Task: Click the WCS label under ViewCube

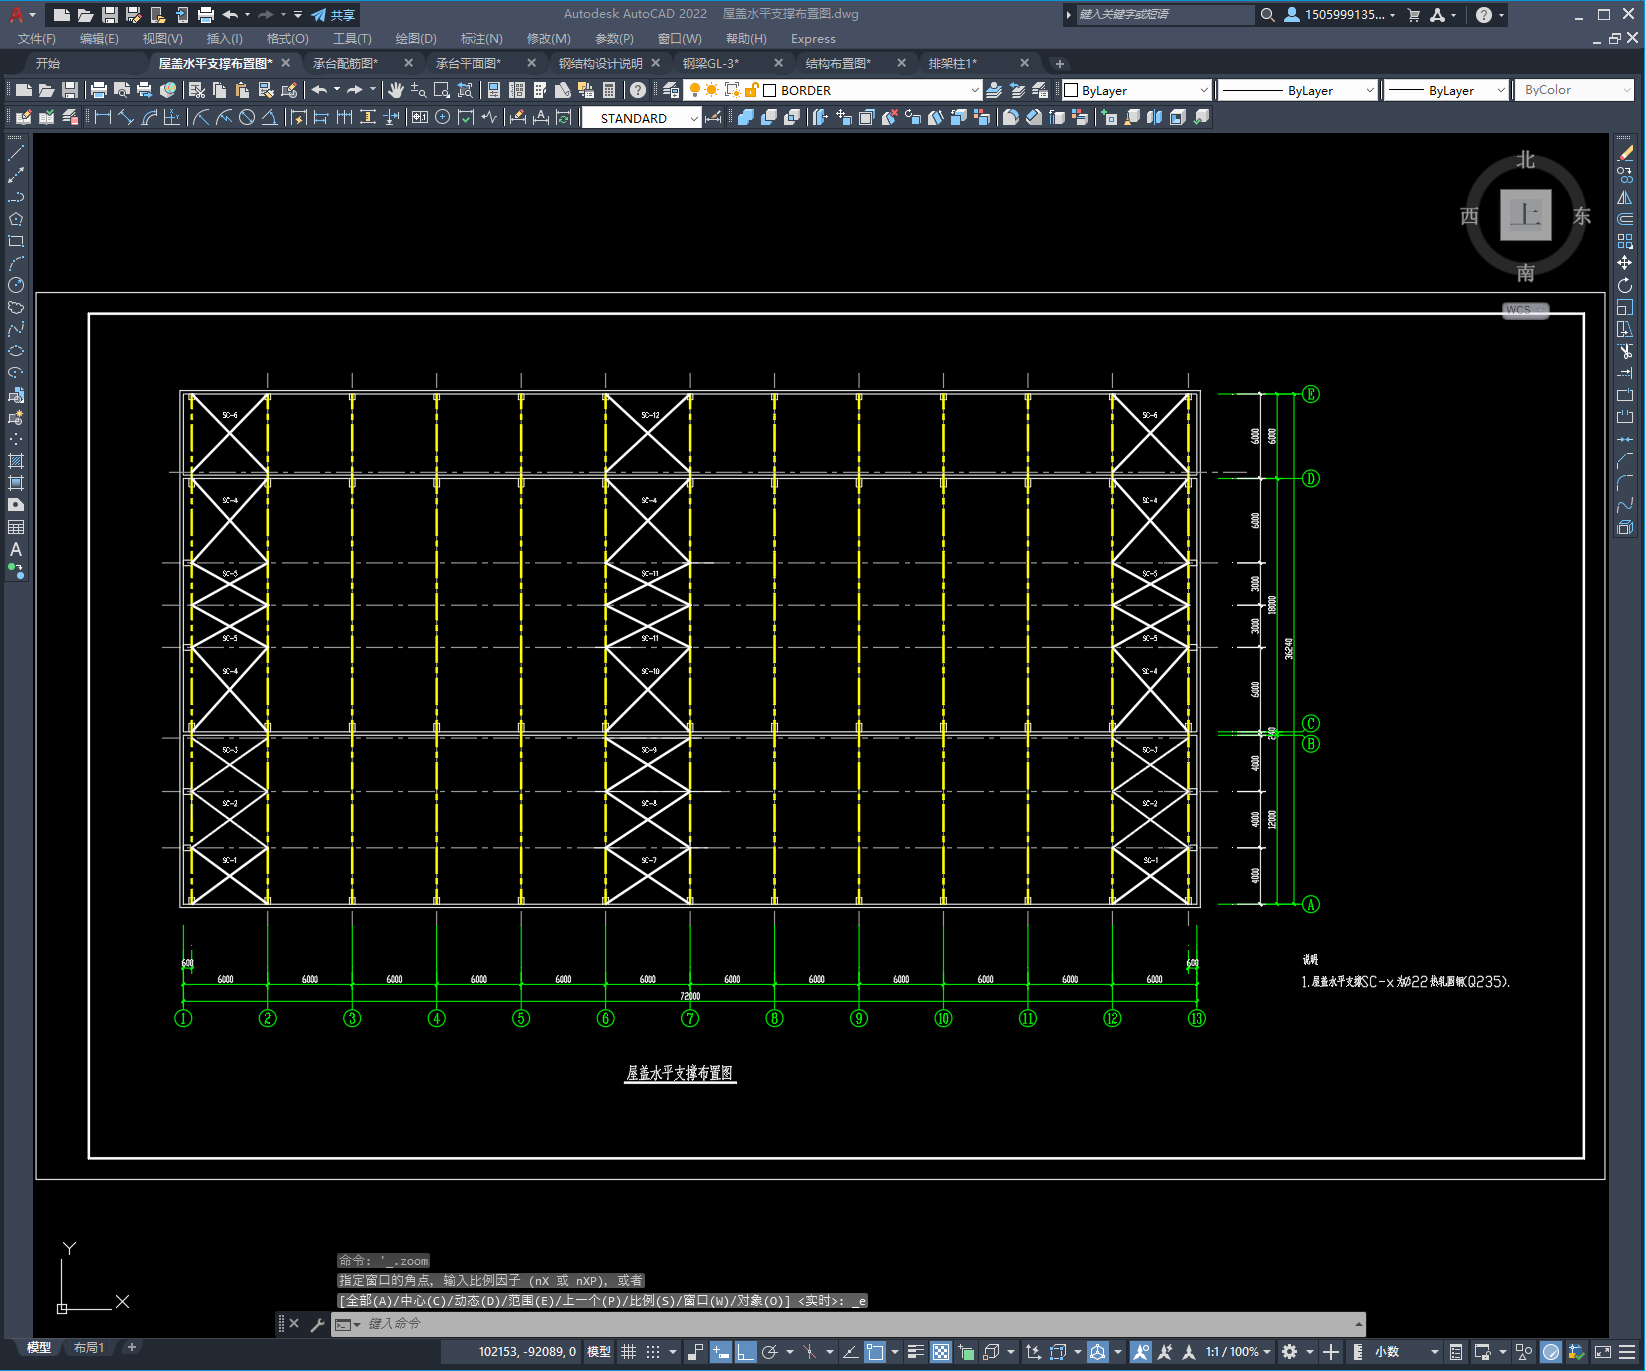Action: tap(1525, 310)
